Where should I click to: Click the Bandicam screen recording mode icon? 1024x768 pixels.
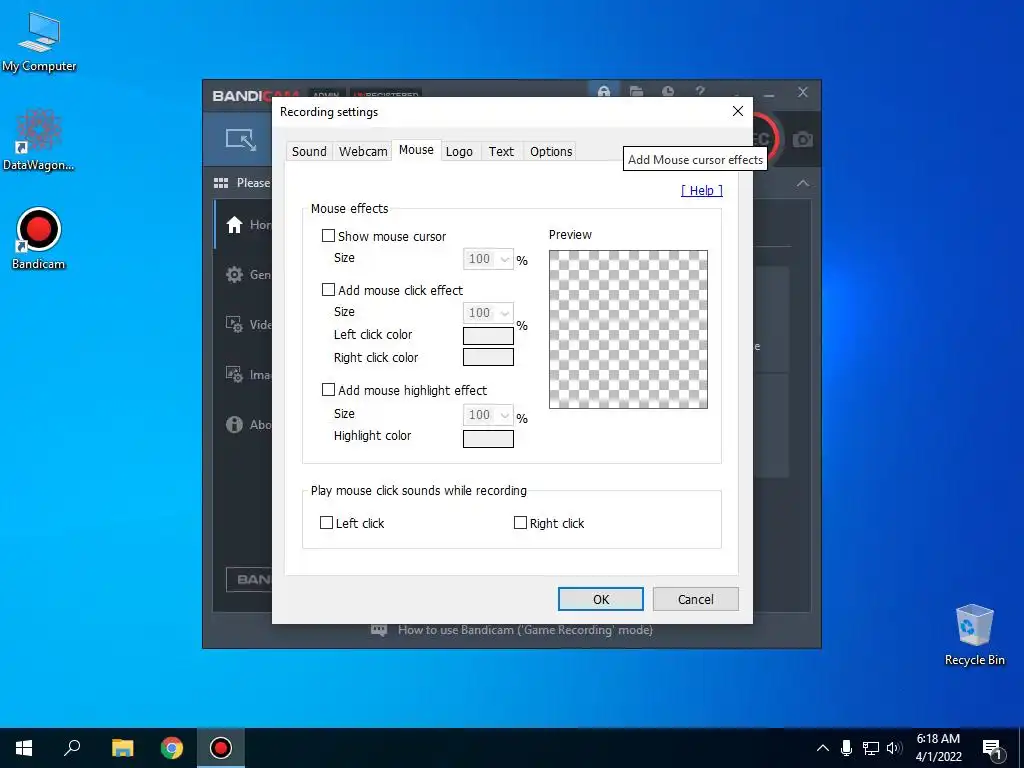point(241,139)
